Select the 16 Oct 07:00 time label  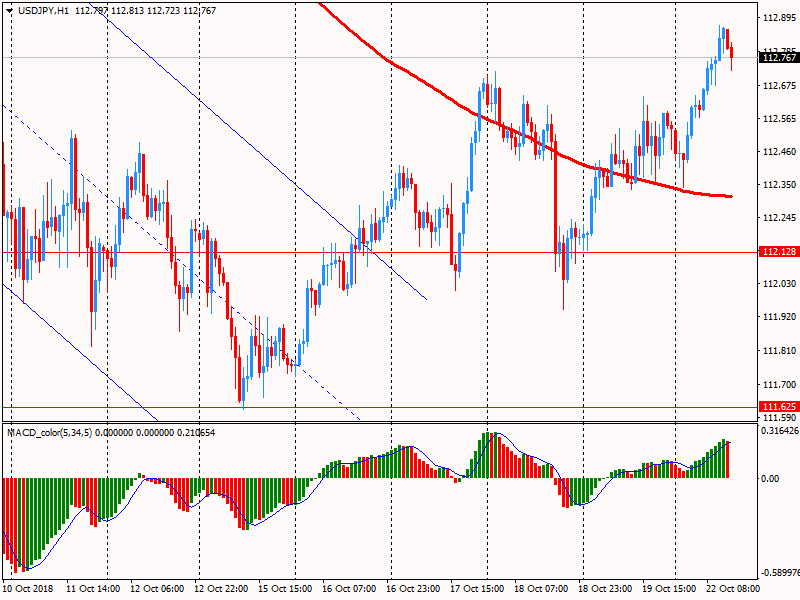pos(349,589)
